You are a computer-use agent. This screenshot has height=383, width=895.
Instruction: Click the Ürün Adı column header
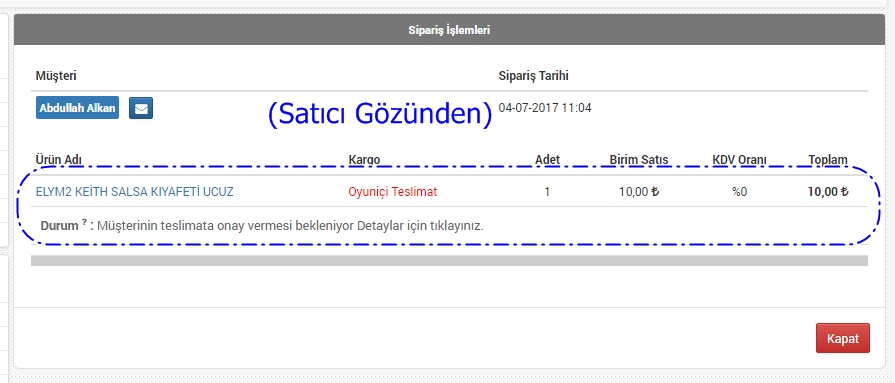tap(61, 160)
